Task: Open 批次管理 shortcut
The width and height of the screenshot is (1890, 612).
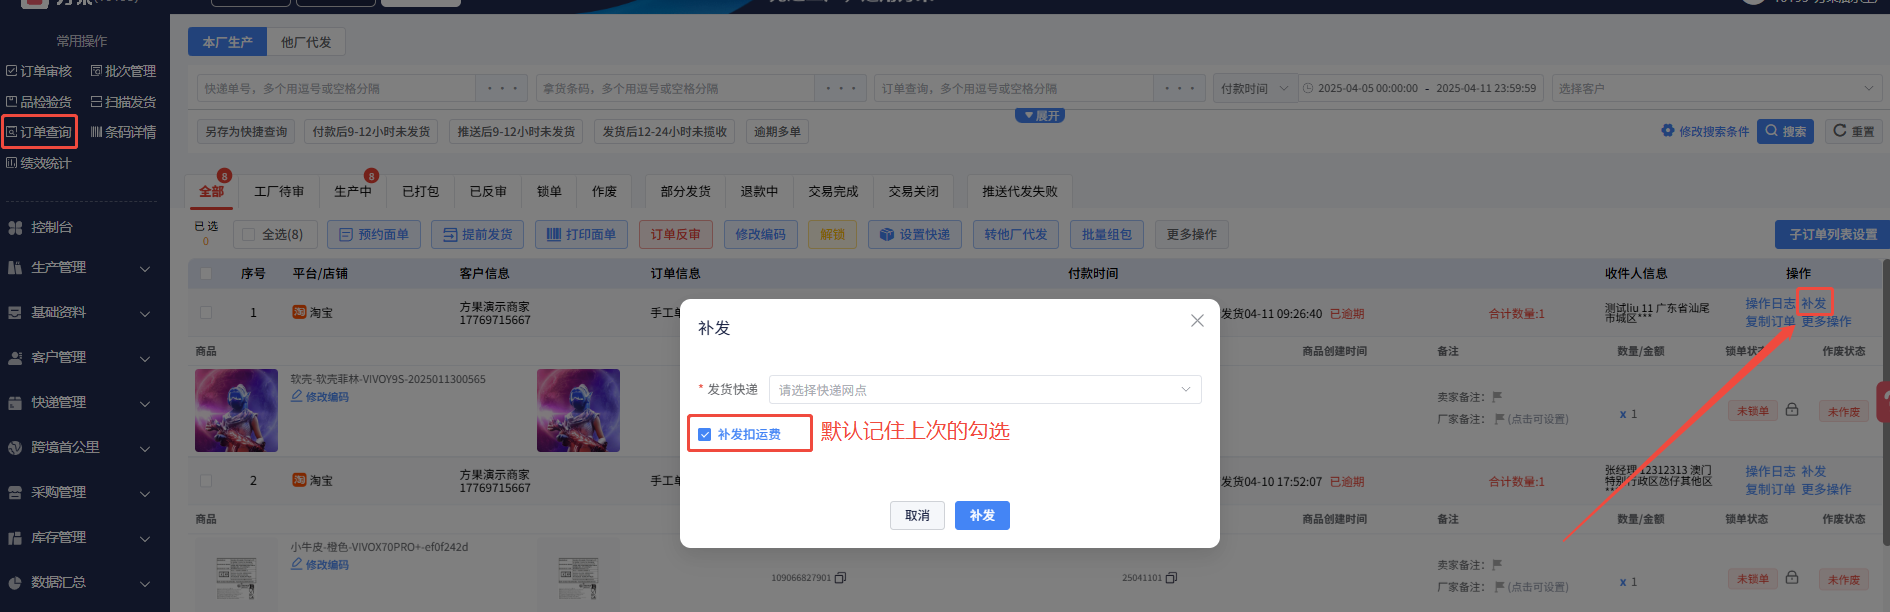Action: (123, 71)
